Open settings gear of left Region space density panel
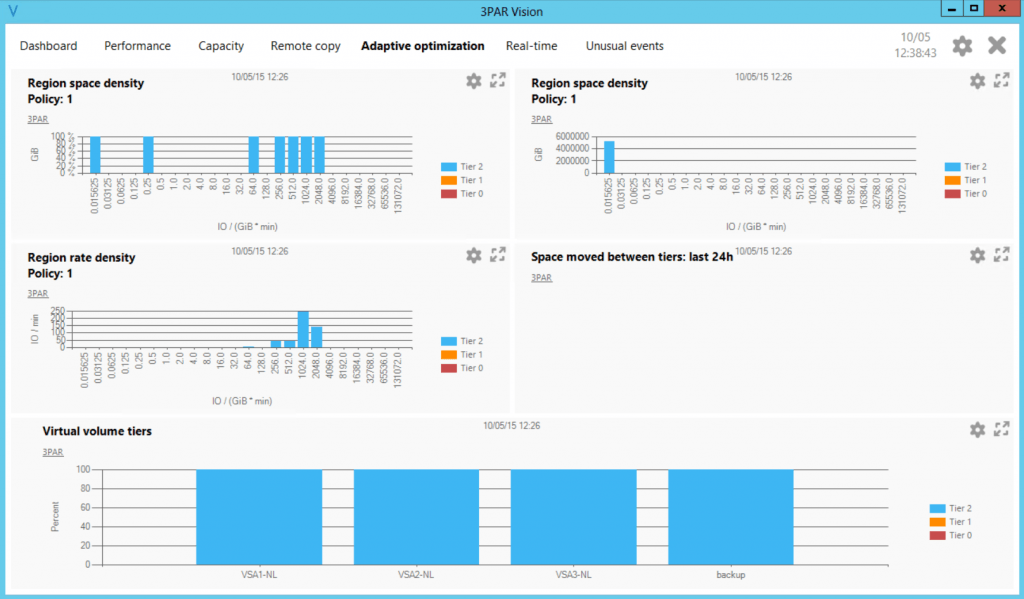Screen dimensions: 1024x599 click(473, 81)
